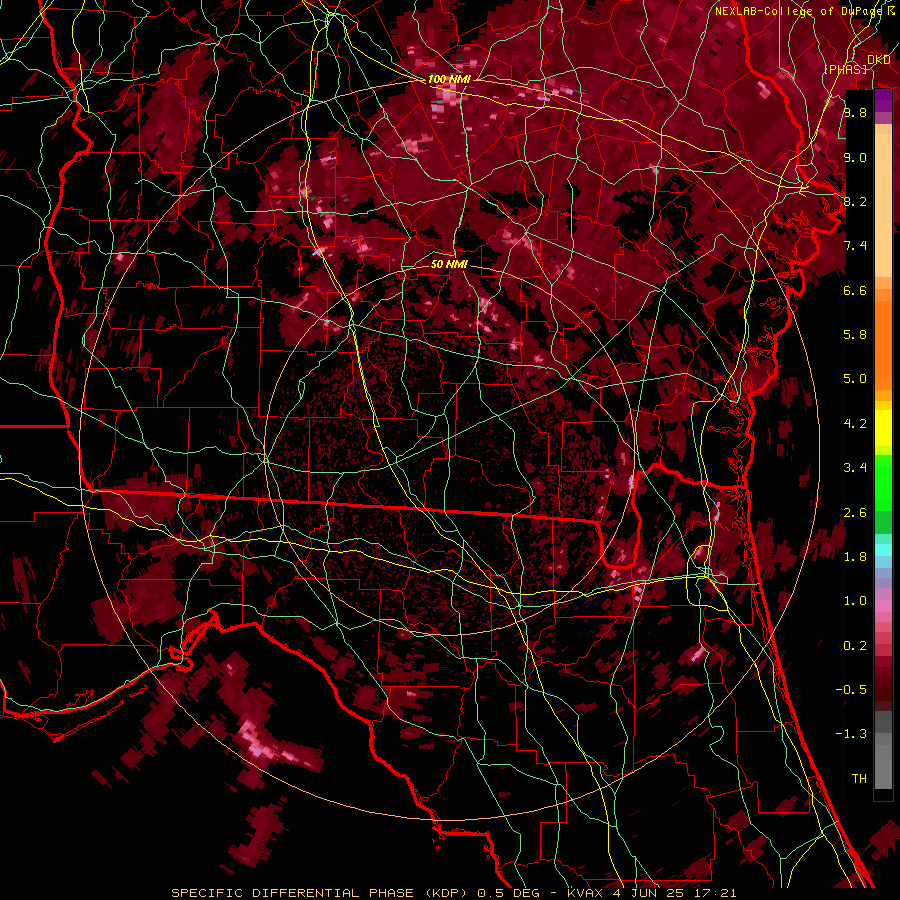Screen dimensions: 900x900
Task: Click the SPECIFIC DIFFERENTIAL PHASE caption words
Action: tap(292, 893)
